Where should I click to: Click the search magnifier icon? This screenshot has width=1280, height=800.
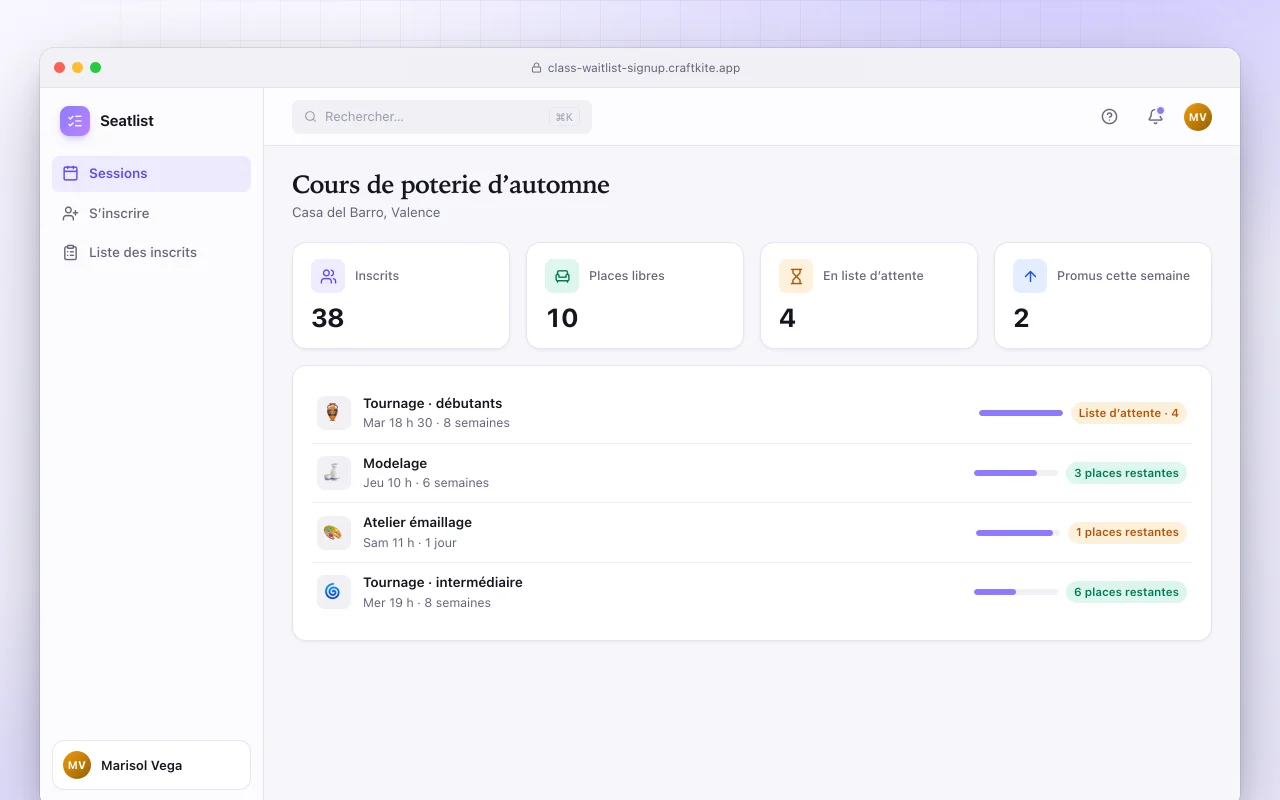click(311, 117)
